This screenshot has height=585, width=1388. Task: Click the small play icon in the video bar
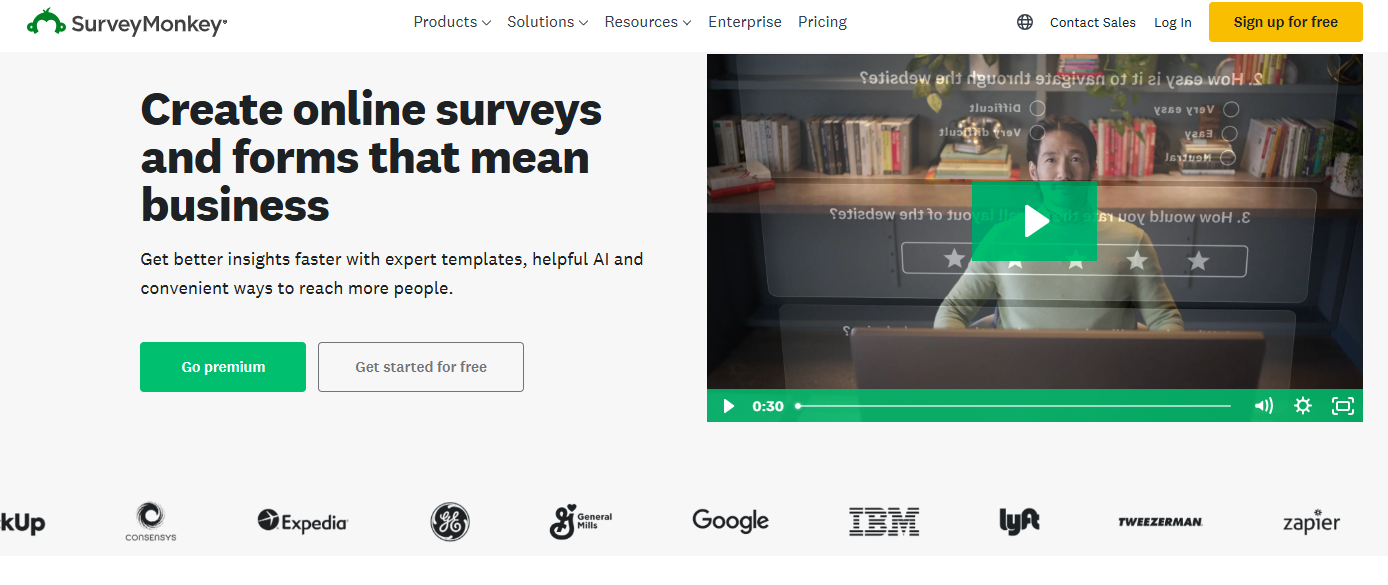coord(729,406)
